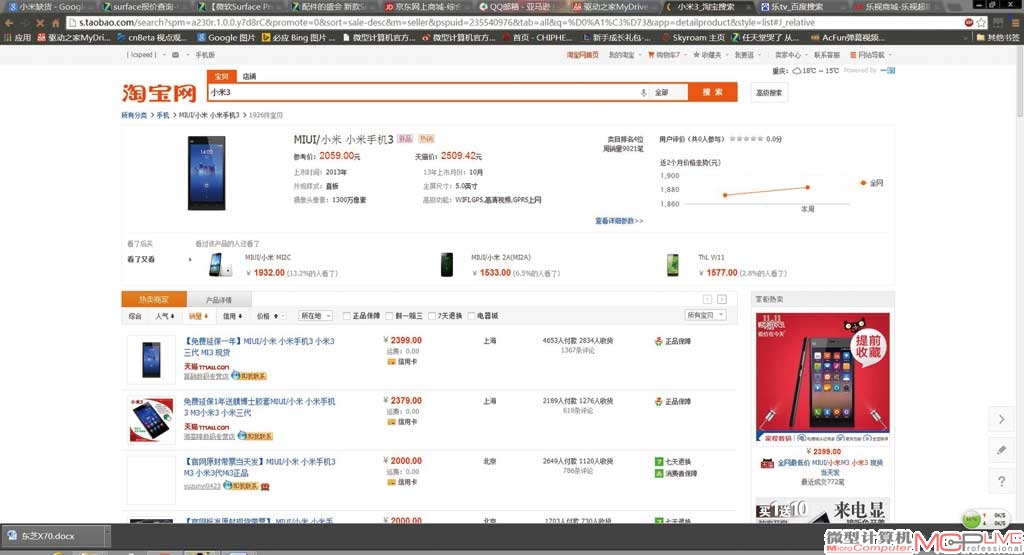Click the Taobao search input field
Screen dimensions: 1024x555
coord(424,93)
